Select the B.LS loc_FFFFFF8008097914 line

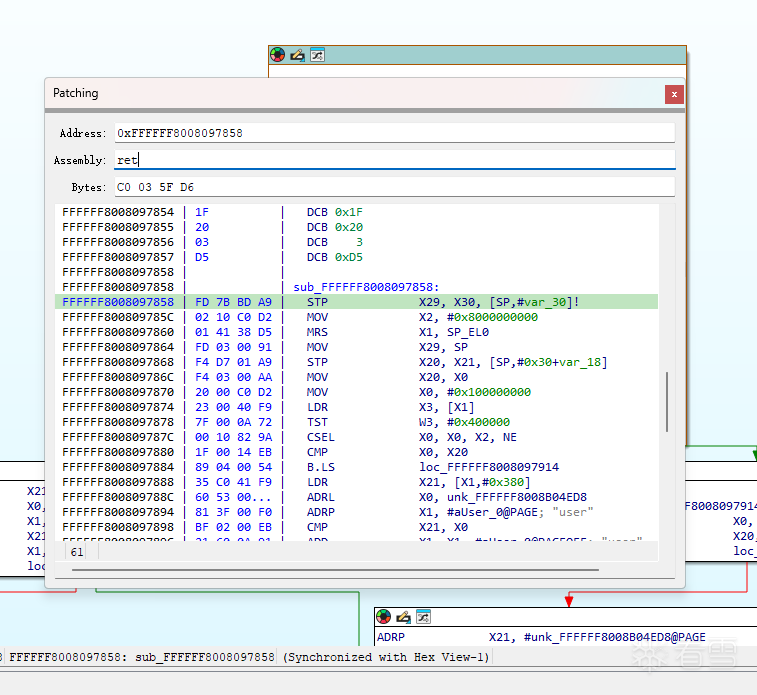click(358, 467)
